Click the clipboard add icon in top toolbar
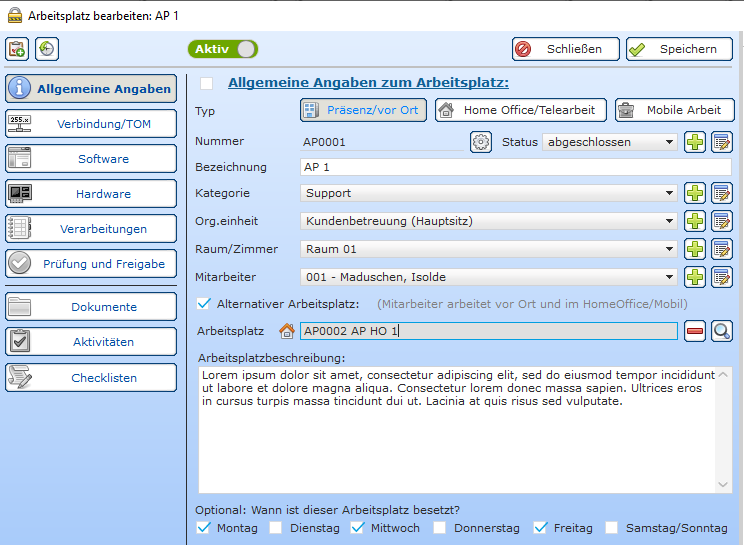The image size is (744, 545). [17, 49]
